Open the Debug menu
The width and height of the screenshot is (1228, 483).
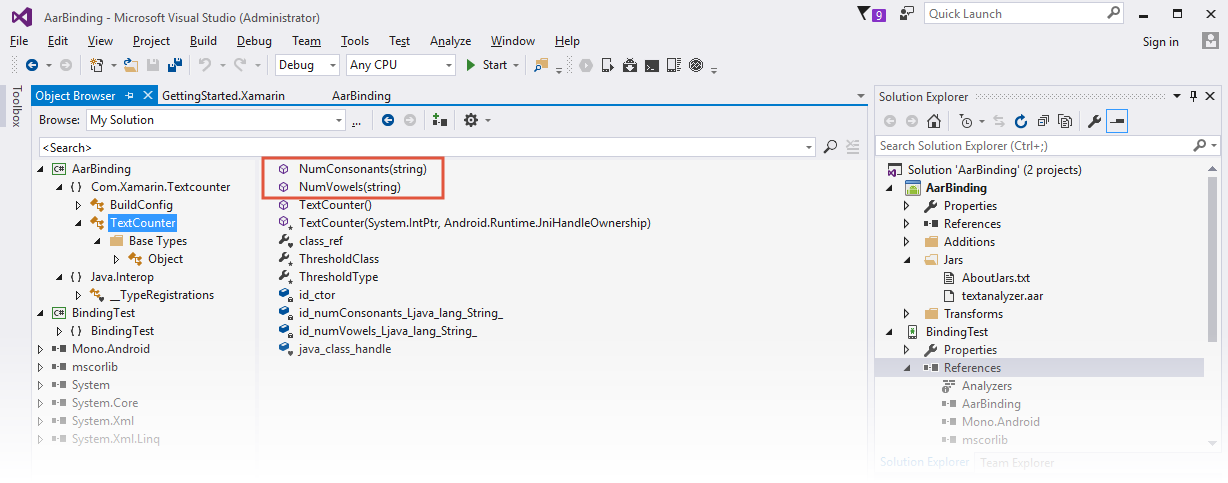pos(254,41)
